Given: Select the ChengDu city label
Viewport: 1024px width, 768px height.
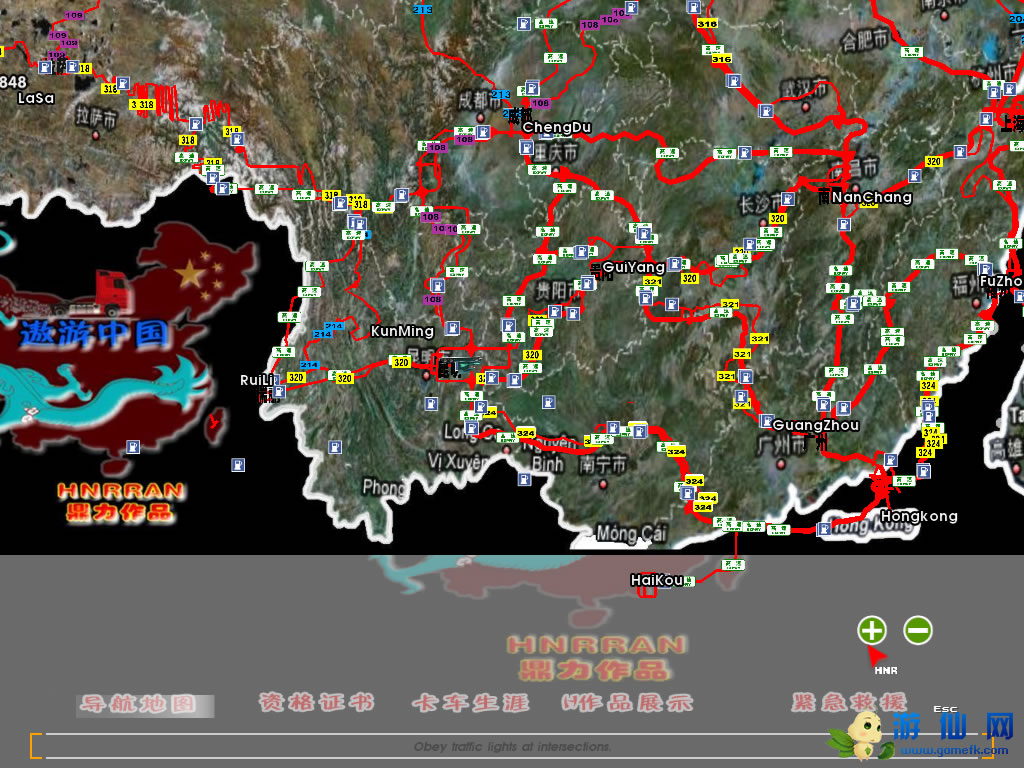Looking at the screenshot, I should (x=556, y=127).
